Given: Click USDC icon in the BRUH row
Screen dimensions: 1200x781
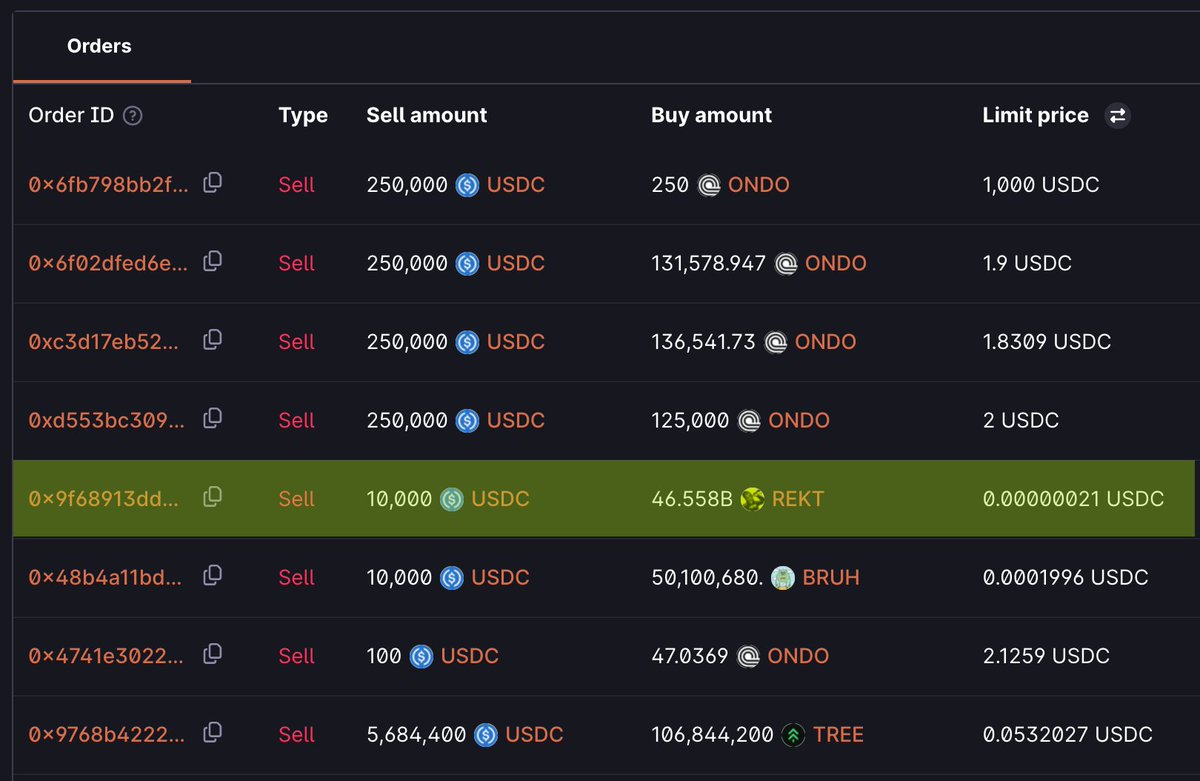Looking at the screenshot, I should (x=452, y=577).
